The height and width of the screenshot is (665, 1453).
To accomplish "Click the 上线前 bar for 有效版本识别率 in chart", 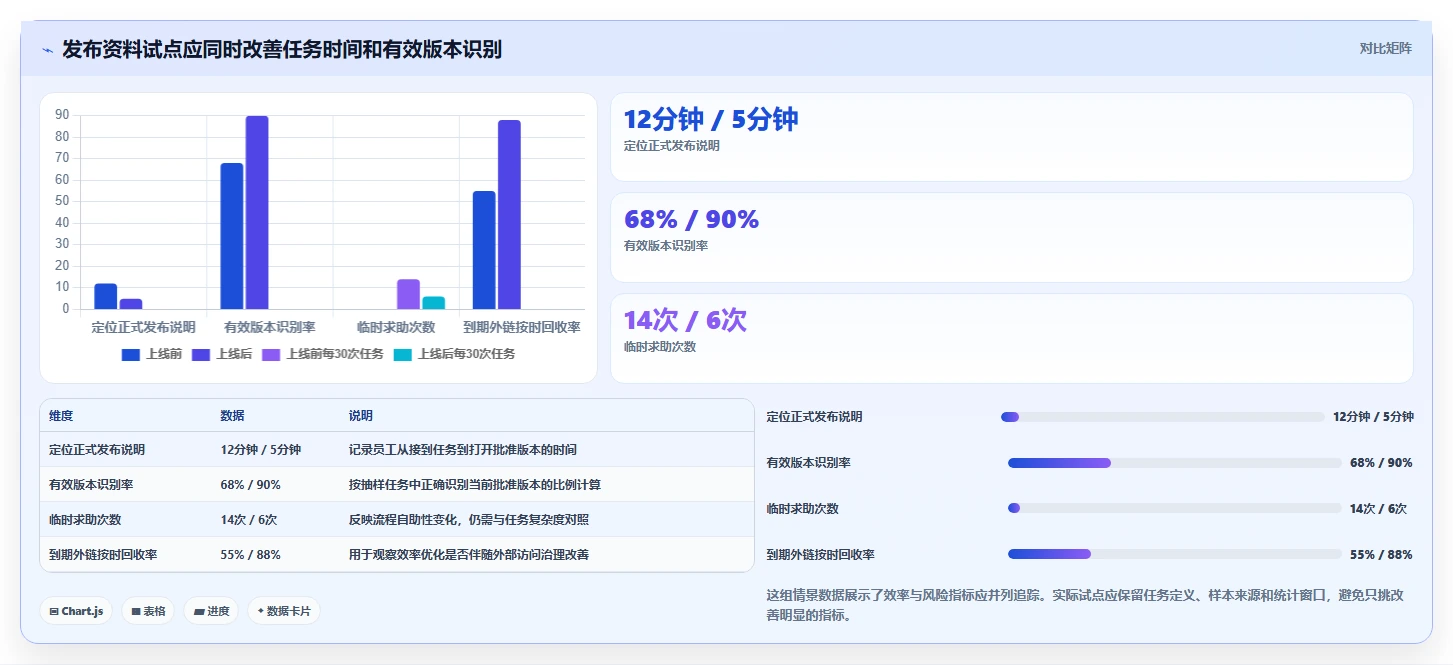I will point(232,236).
